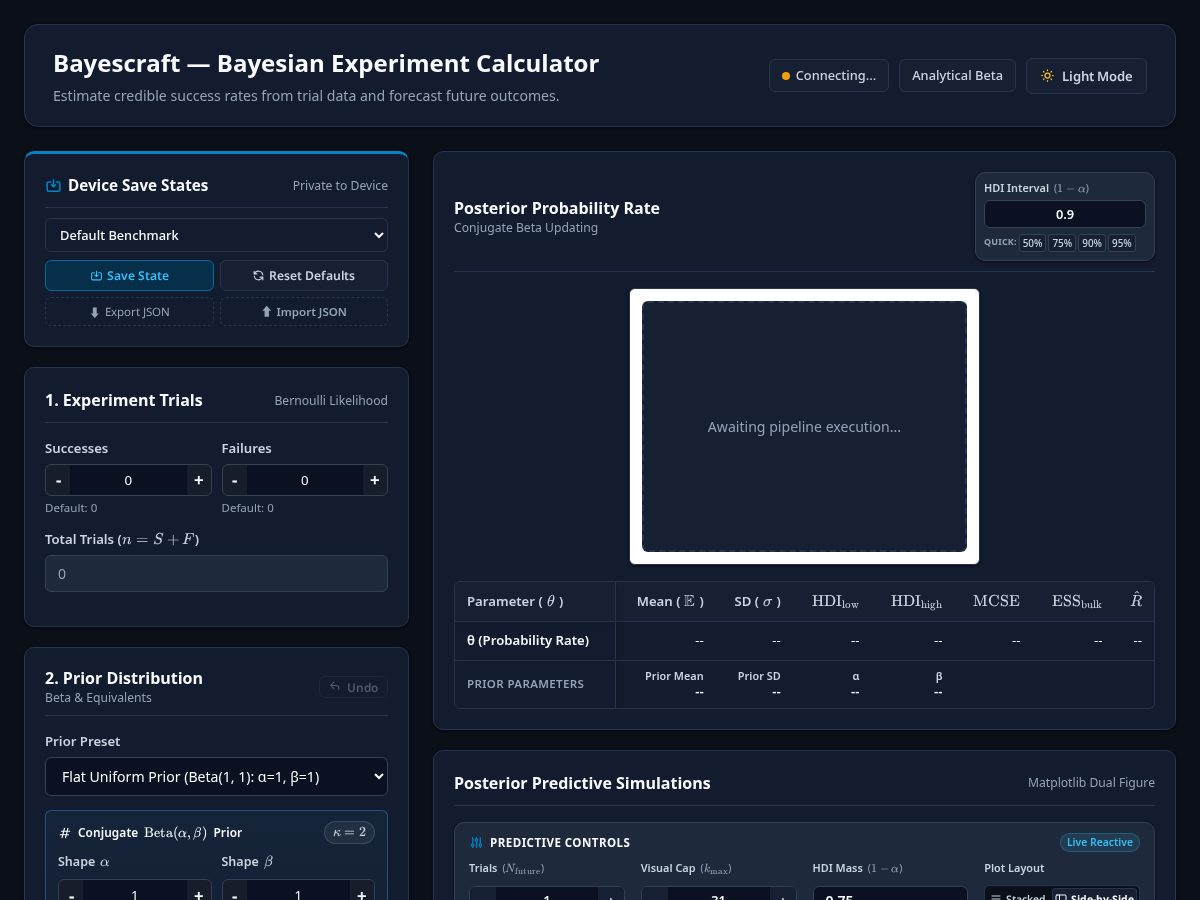This screenshot has height=900, width=1200.
Task: Click the Device Save States header icon
Action: [x=54, y=185]
